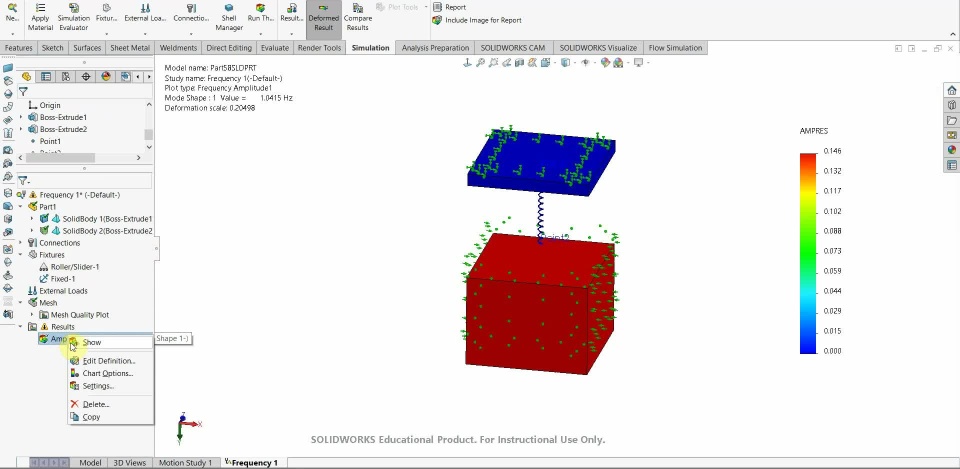Screen dimensions: 960x469
Task: Open the Hide/Show Items eye icon
Action: [x=585, y=62]
